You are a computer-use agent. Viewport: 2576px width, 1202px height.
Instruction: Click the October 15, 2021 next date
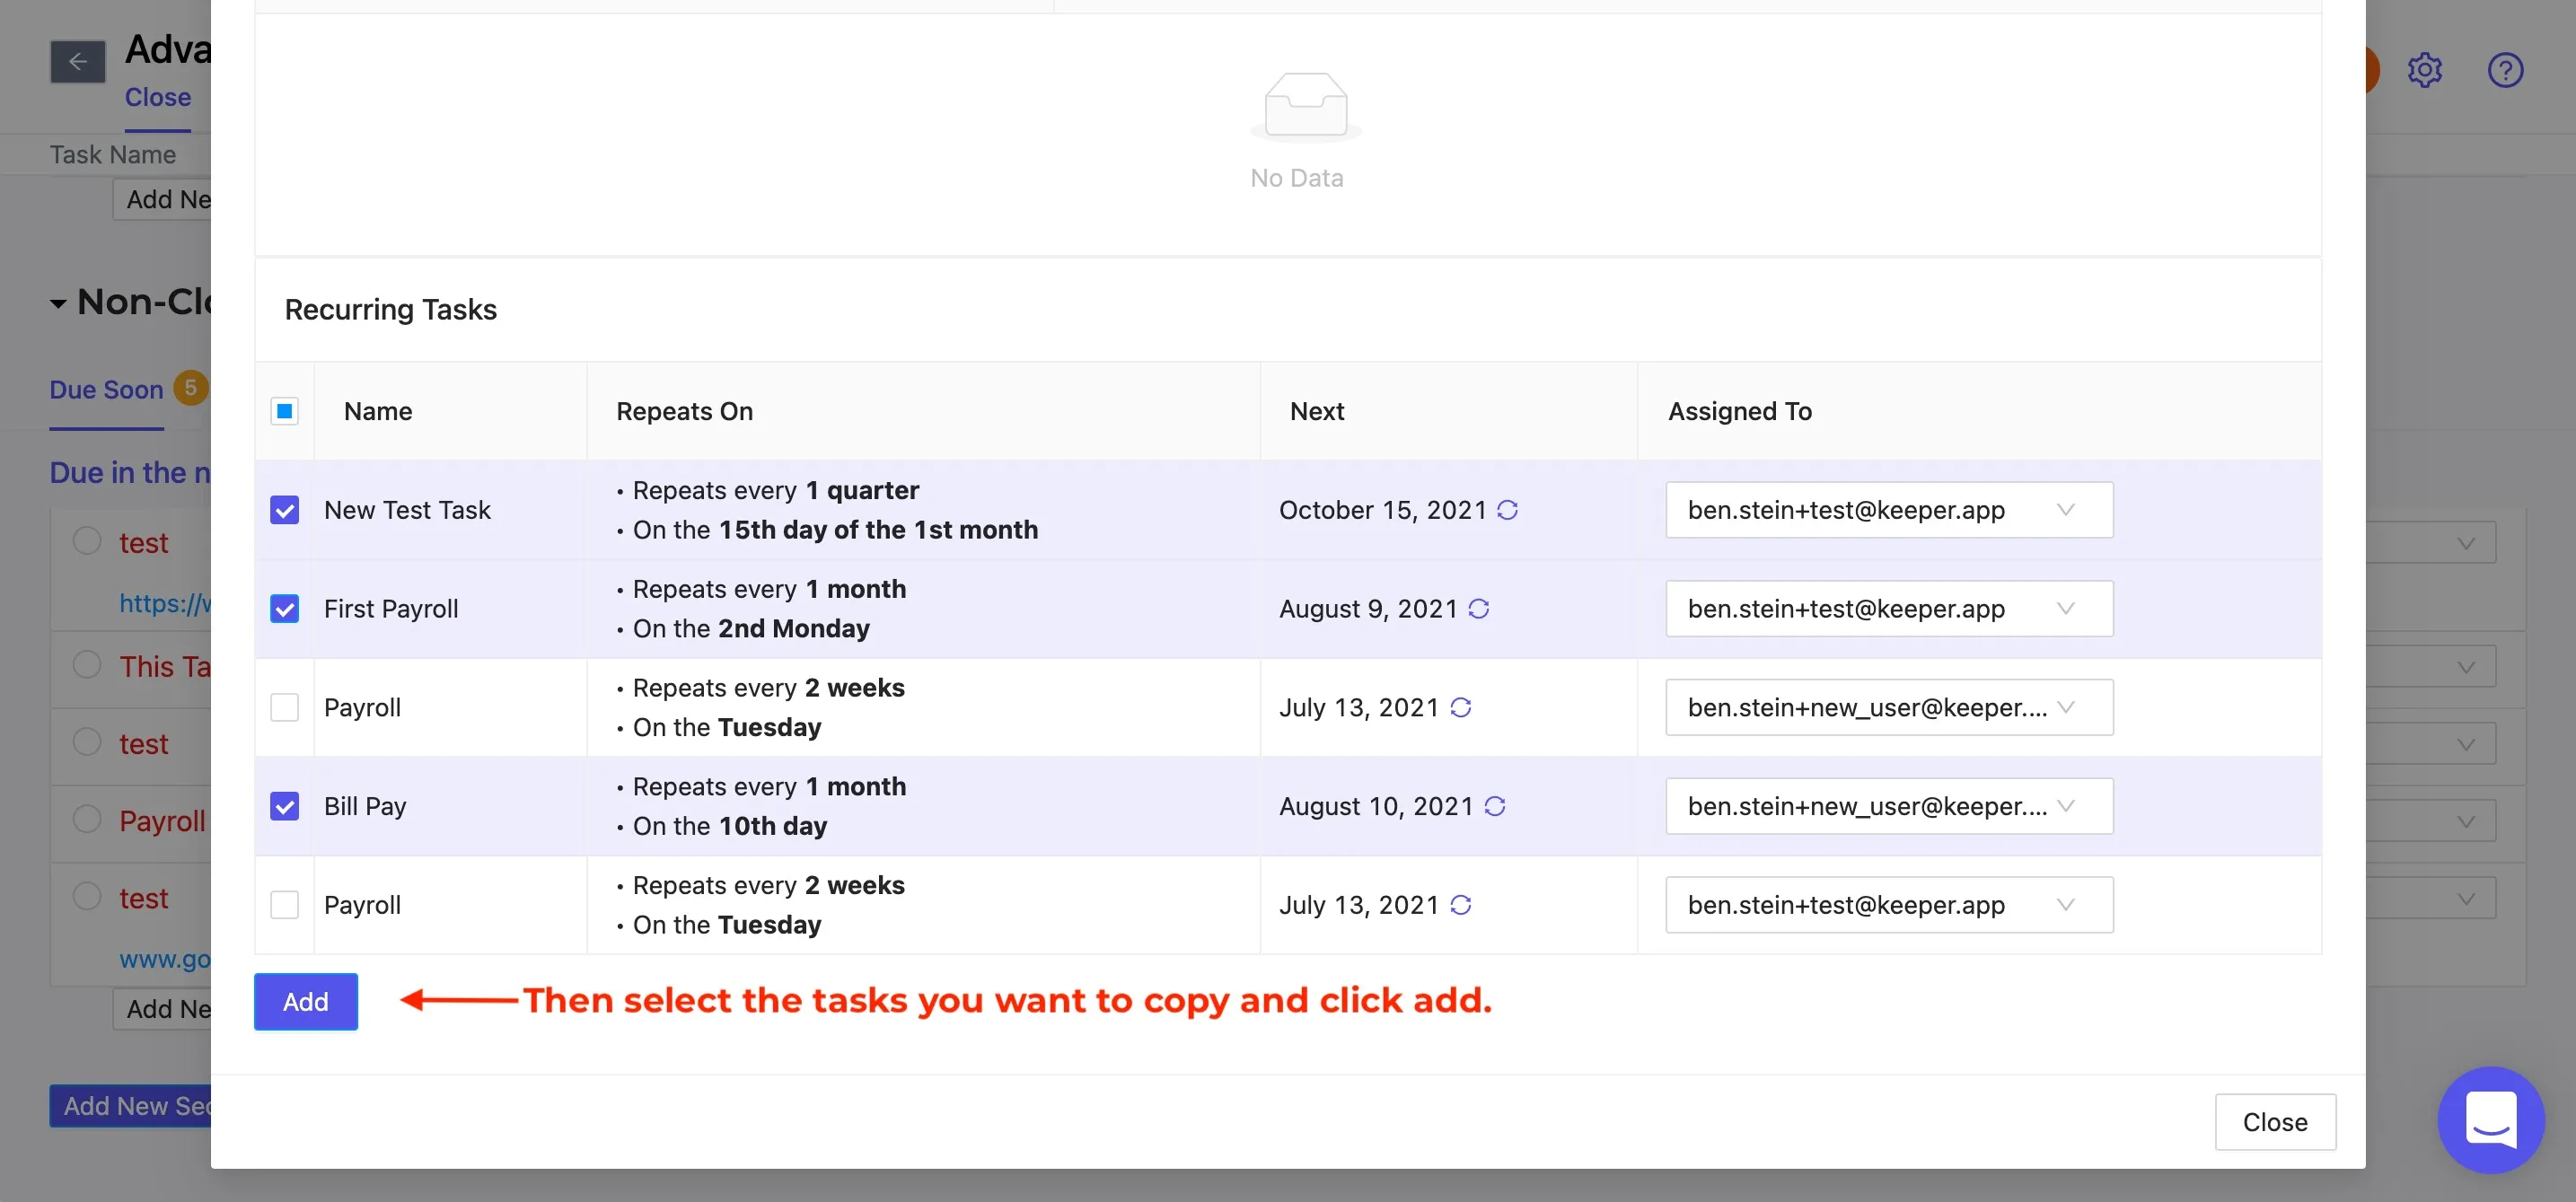[1383, 510]
